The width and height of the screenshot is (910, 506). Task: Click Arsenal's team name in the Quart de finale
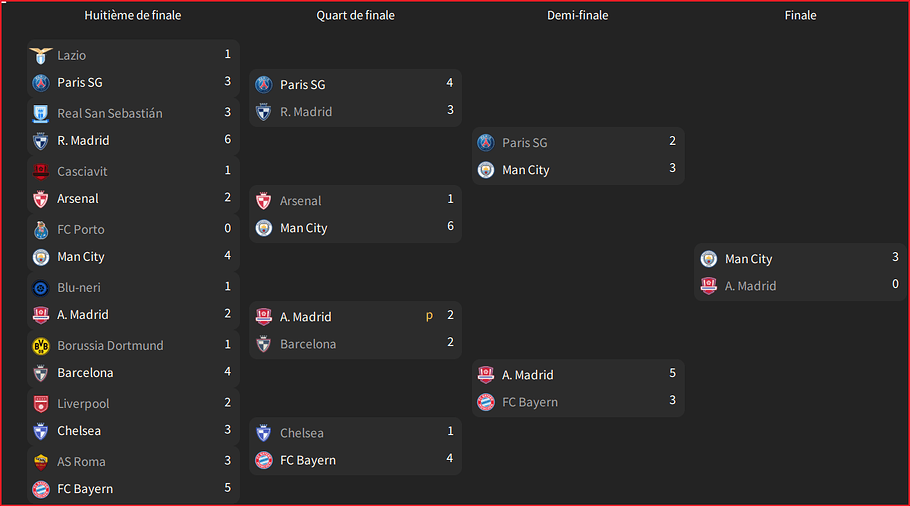point(301,201)
